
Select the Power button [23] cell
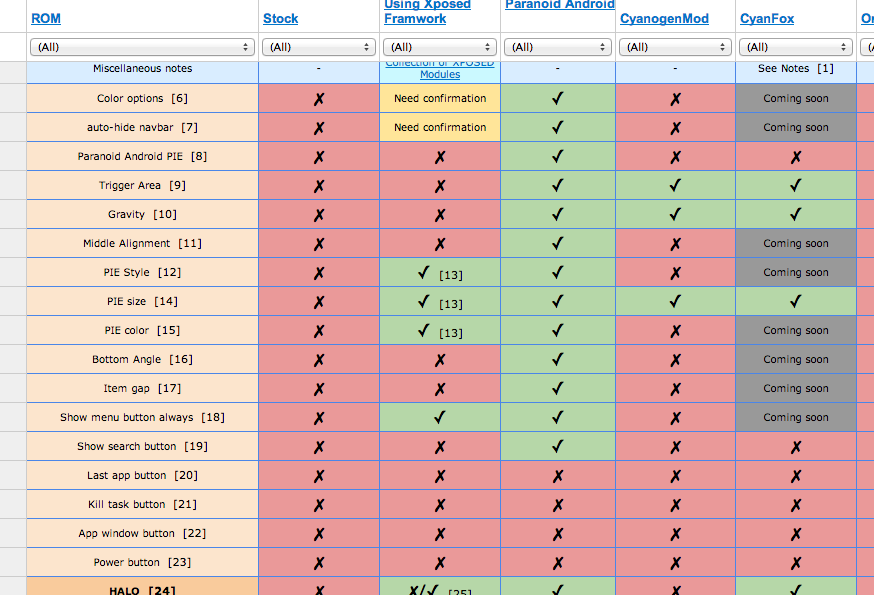(142, 562)
